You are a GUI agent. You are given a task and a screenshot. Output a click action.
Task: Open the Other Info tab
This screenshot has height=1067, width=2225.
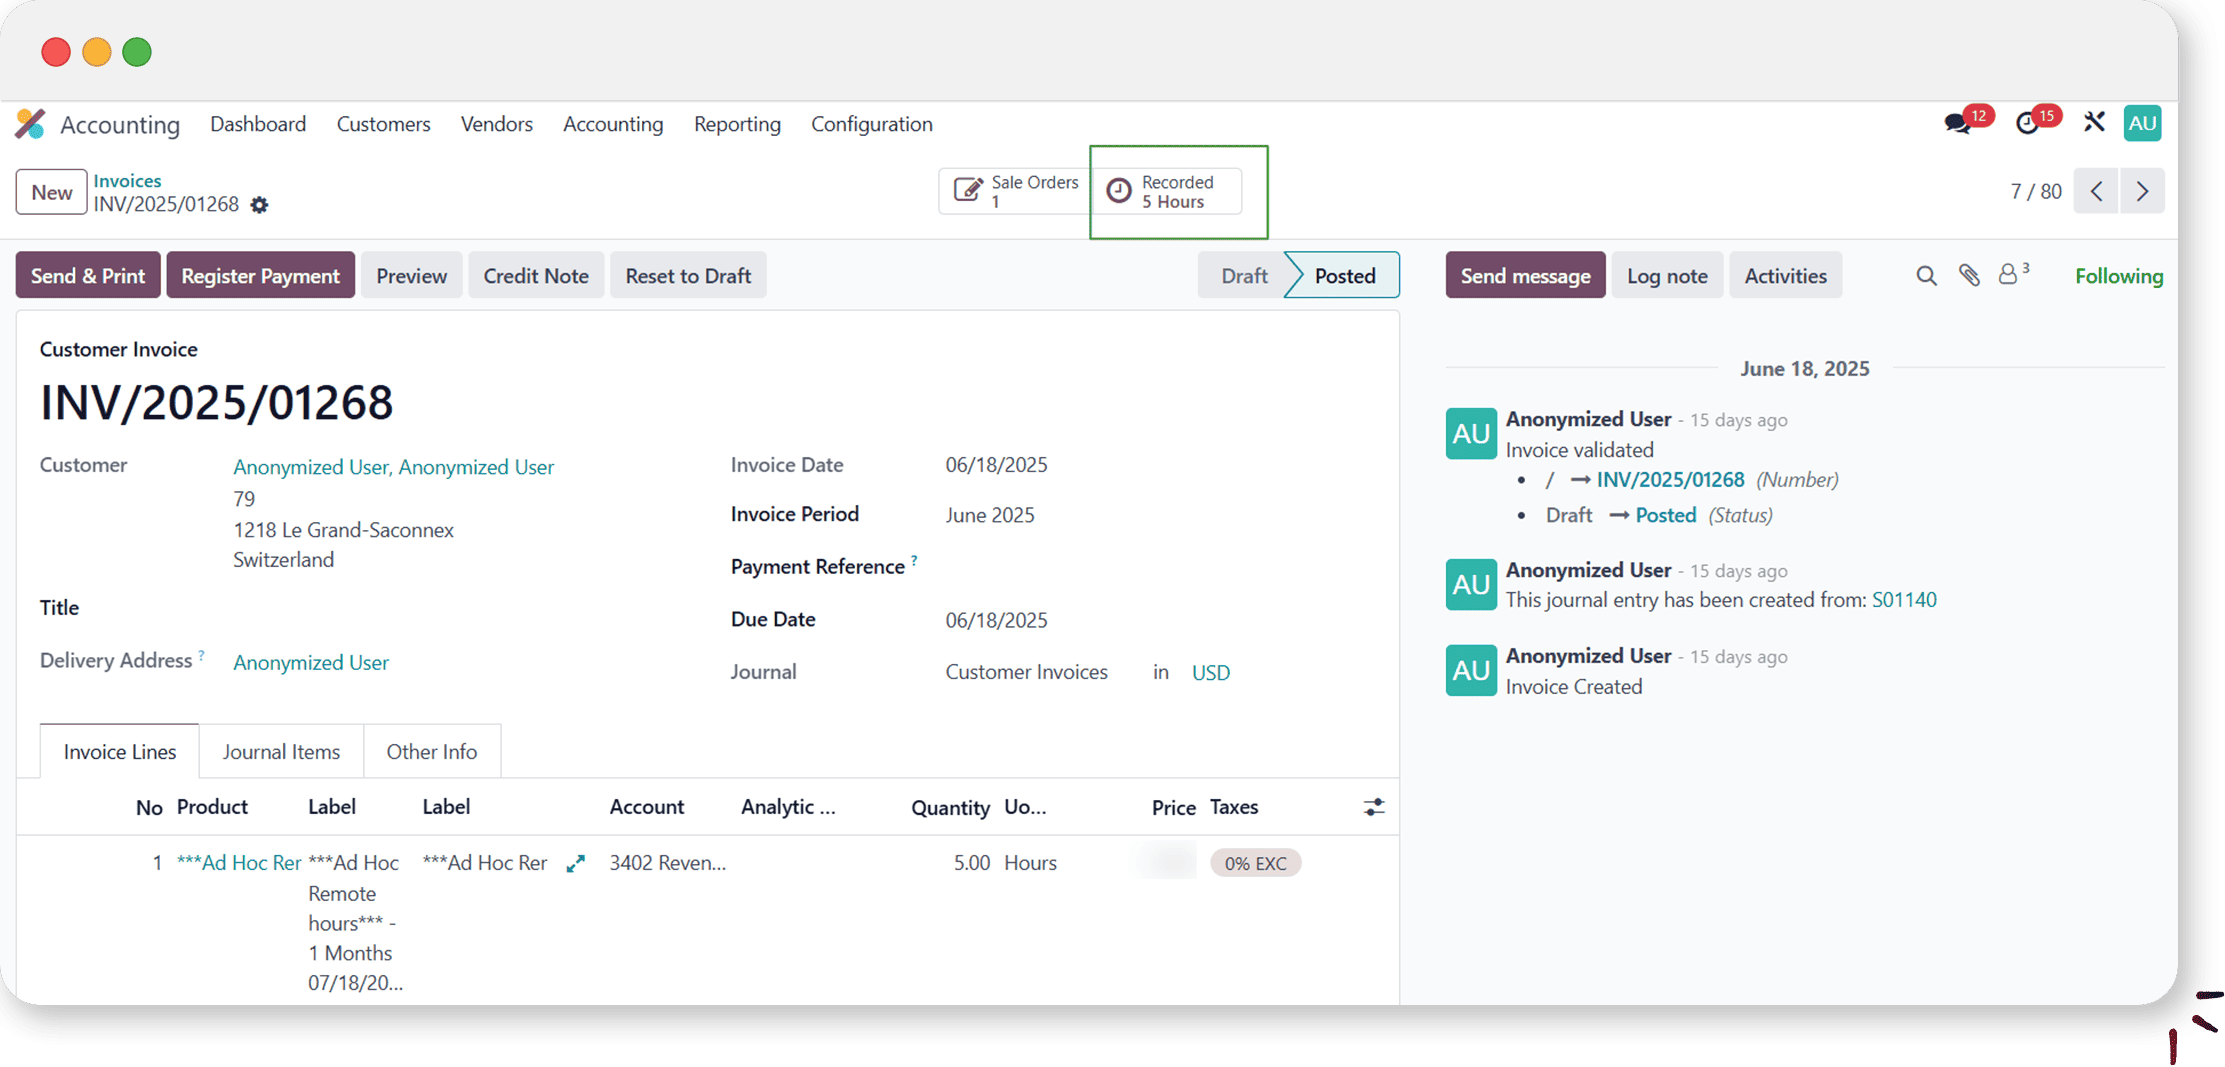[x=431, y=752]
